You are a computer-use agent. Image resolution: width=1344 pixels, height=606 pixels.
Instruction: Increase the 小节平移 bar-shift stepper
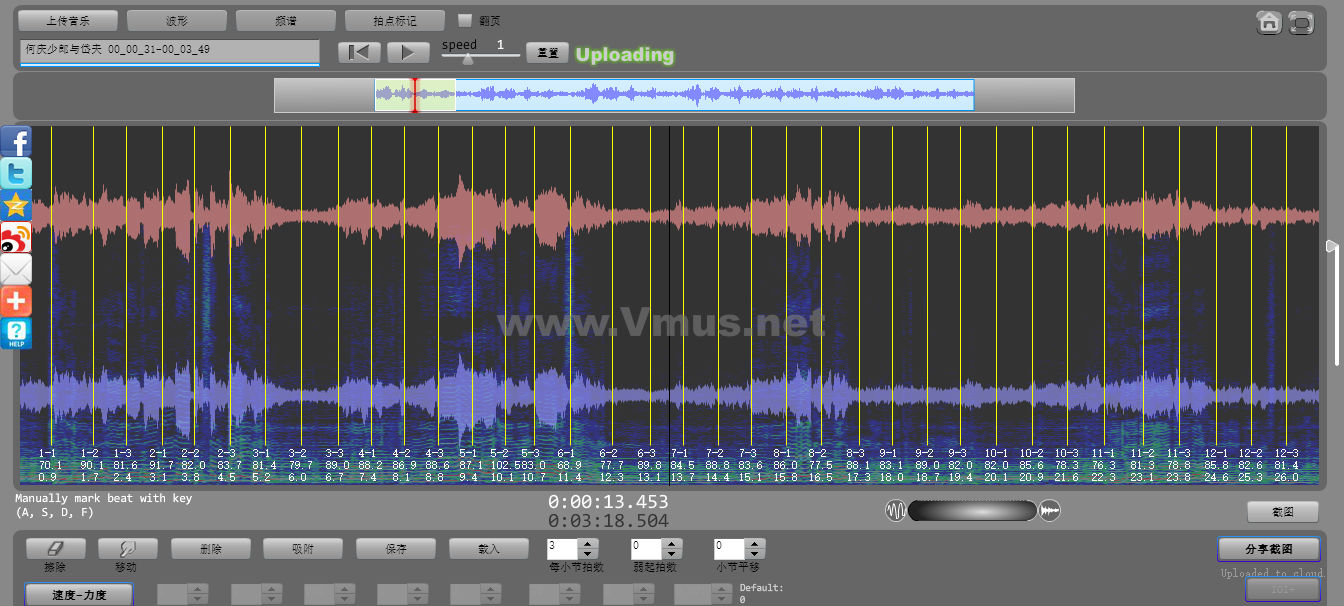[756, 544]
